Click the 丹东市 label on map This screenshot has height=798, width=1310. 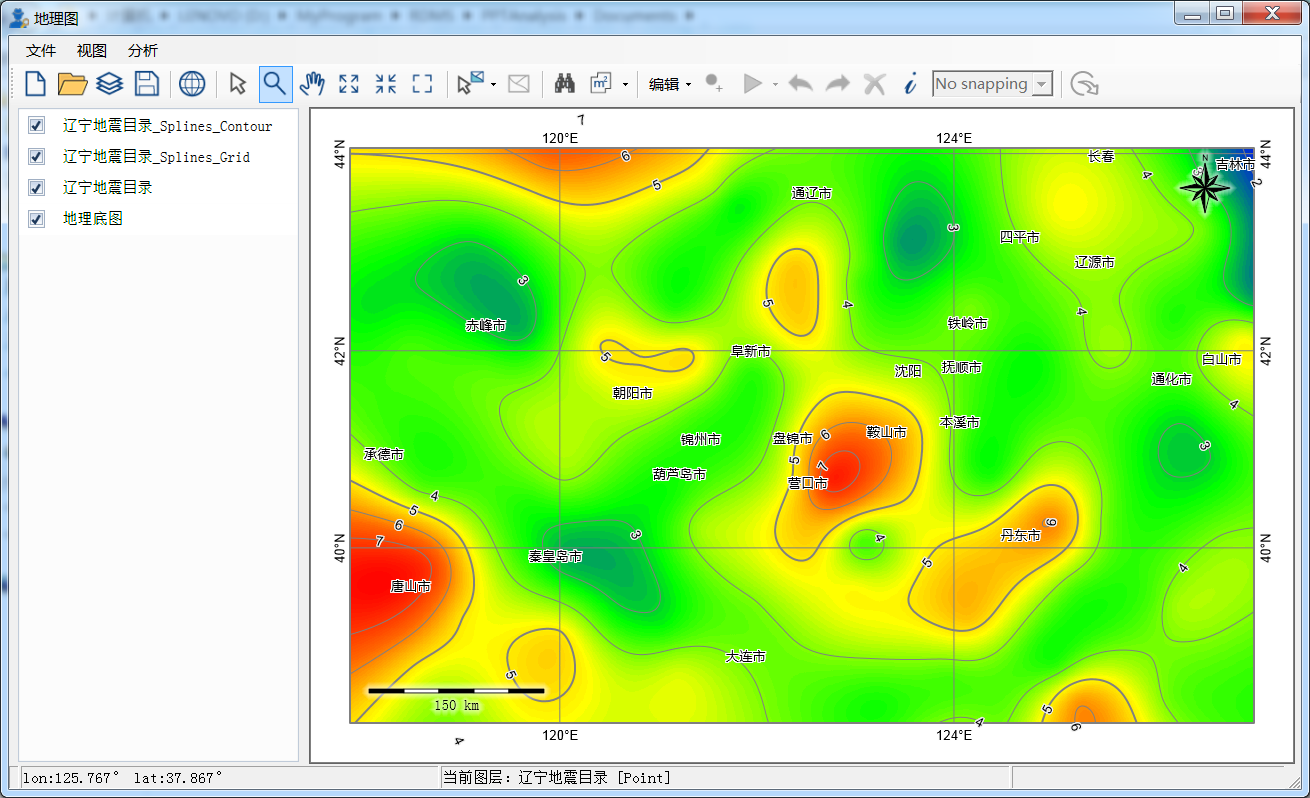[x=1021, y=536]
